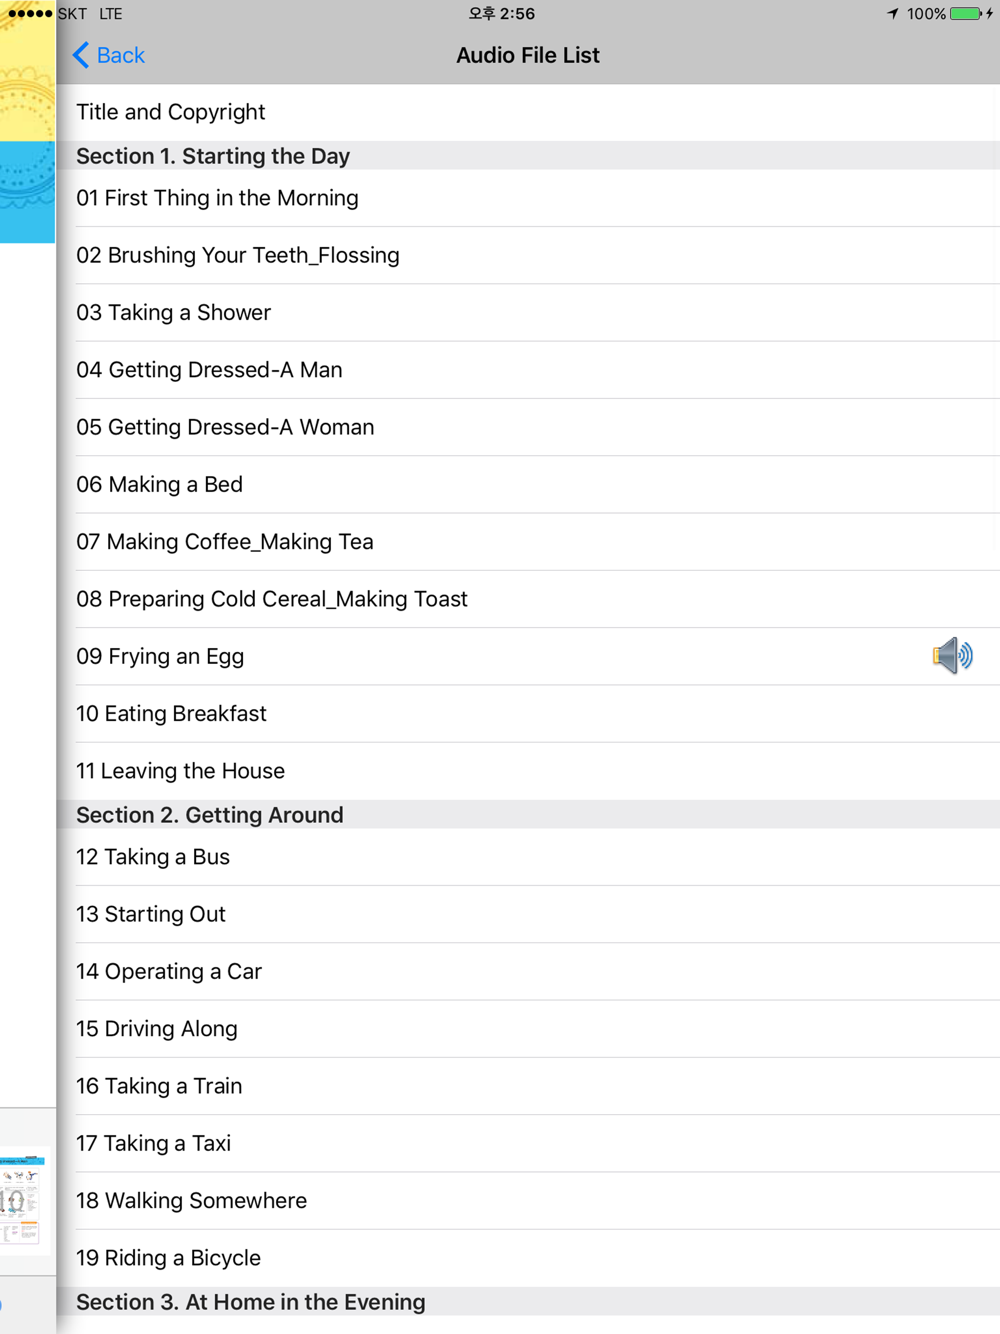Tap Section 2. Getting Around header
1000x1334 pixels.
[x=528, y=815]
